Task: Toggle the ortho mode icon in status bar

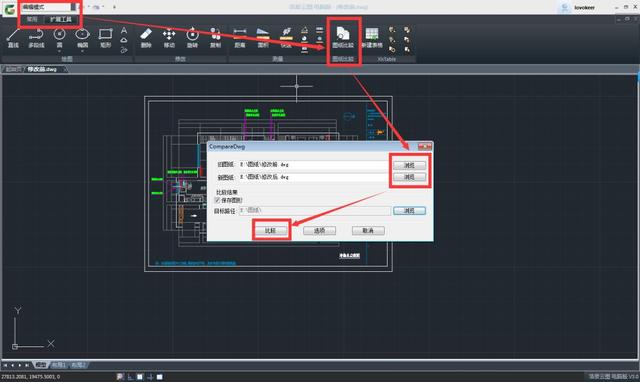Action: click(x=130, y=377)
